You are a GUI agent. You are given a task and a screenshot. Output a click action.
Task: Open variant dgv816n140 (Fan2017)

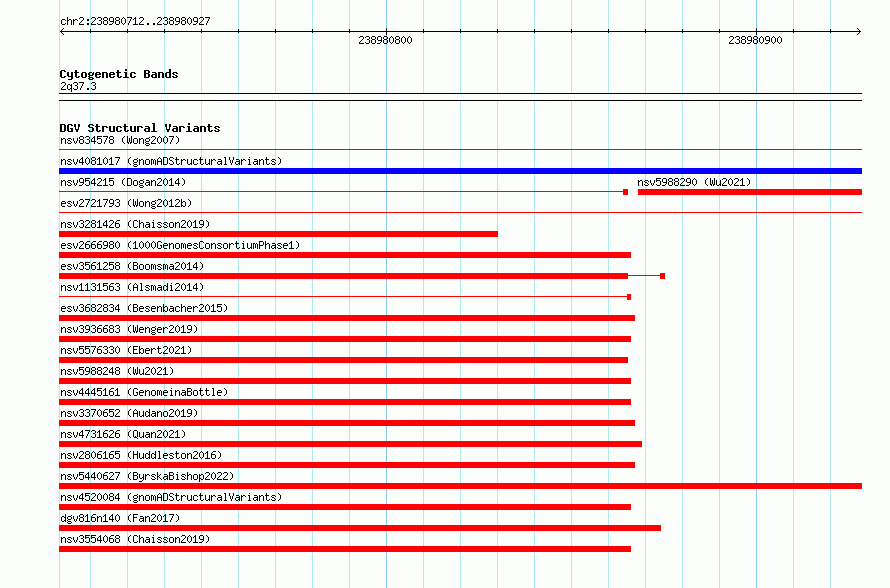click(x=120, y=518)
